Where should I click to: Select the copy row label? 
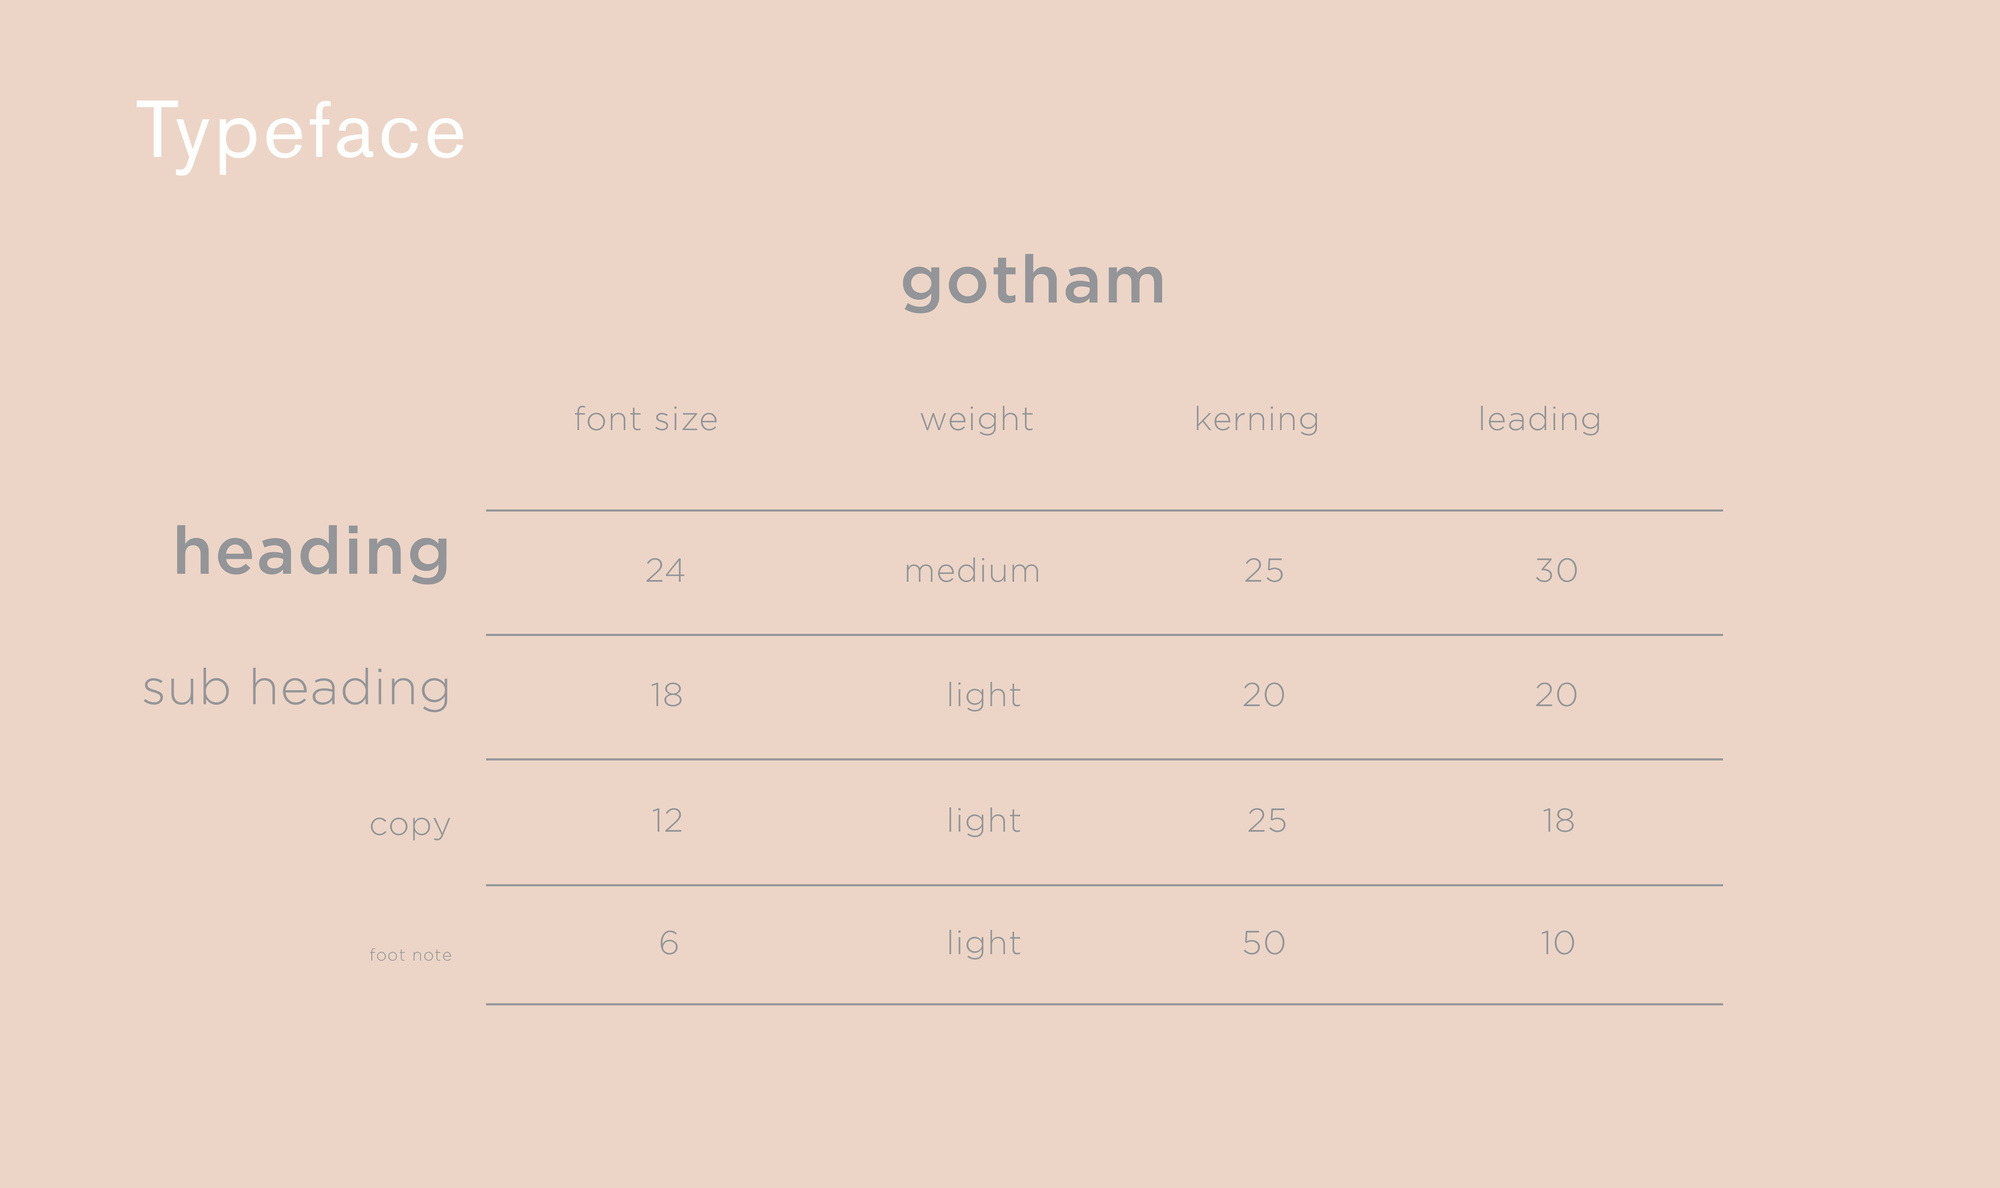pos(410,825)
